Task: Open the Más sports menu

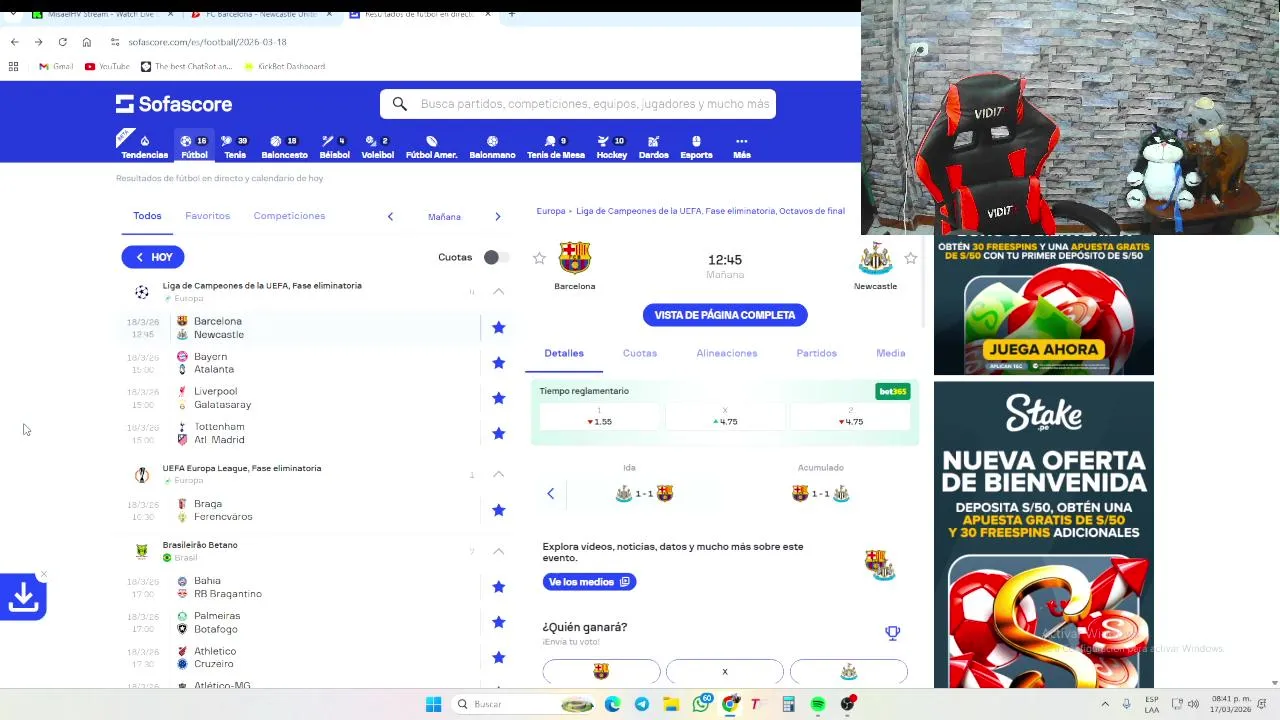Action: tap(741, 147)
